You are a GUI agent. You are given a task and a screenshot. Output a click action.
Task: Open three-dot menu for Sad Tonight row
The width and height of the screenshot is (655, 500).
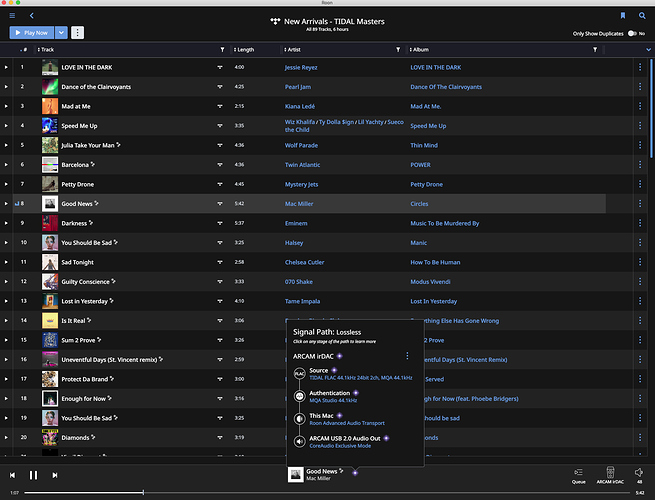coord(640,262)
